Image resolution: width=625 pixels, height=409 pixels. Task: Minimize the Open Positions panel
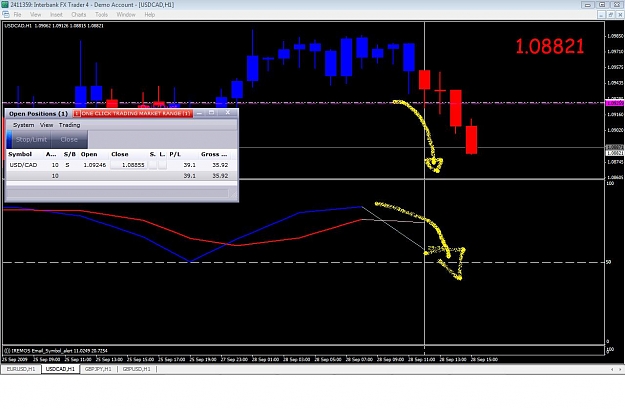point(199,113)
